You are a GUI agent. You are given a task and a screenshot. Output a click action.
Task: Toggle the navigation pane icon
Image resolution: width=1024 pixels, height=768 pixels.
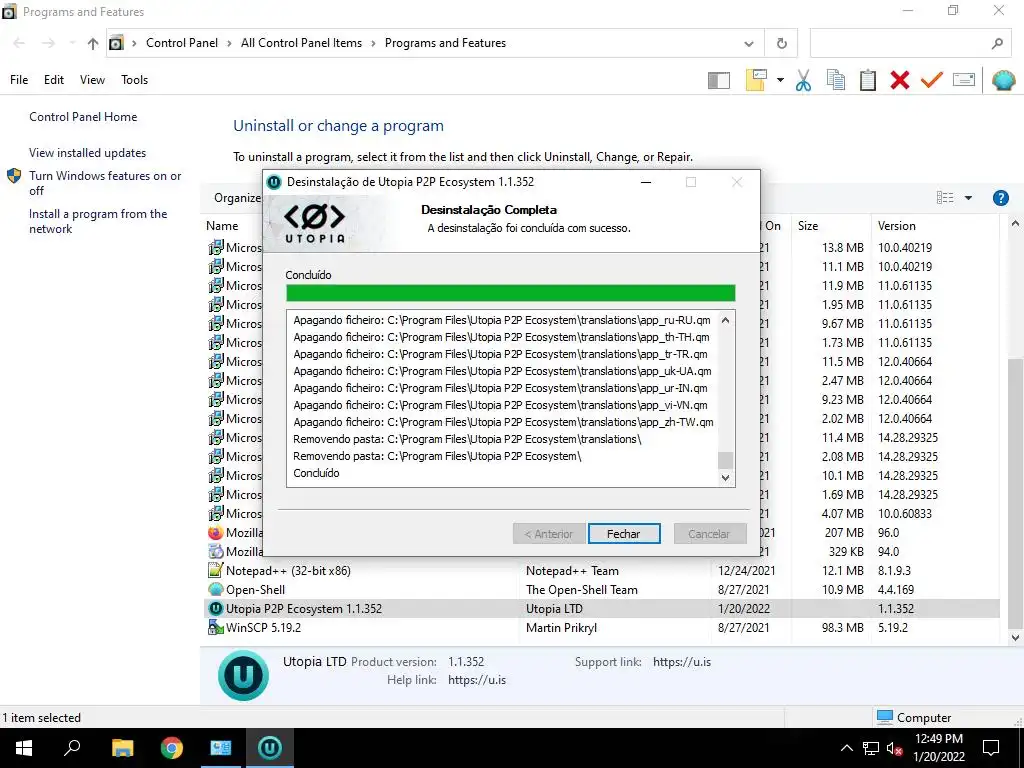(x=718, y=80)
